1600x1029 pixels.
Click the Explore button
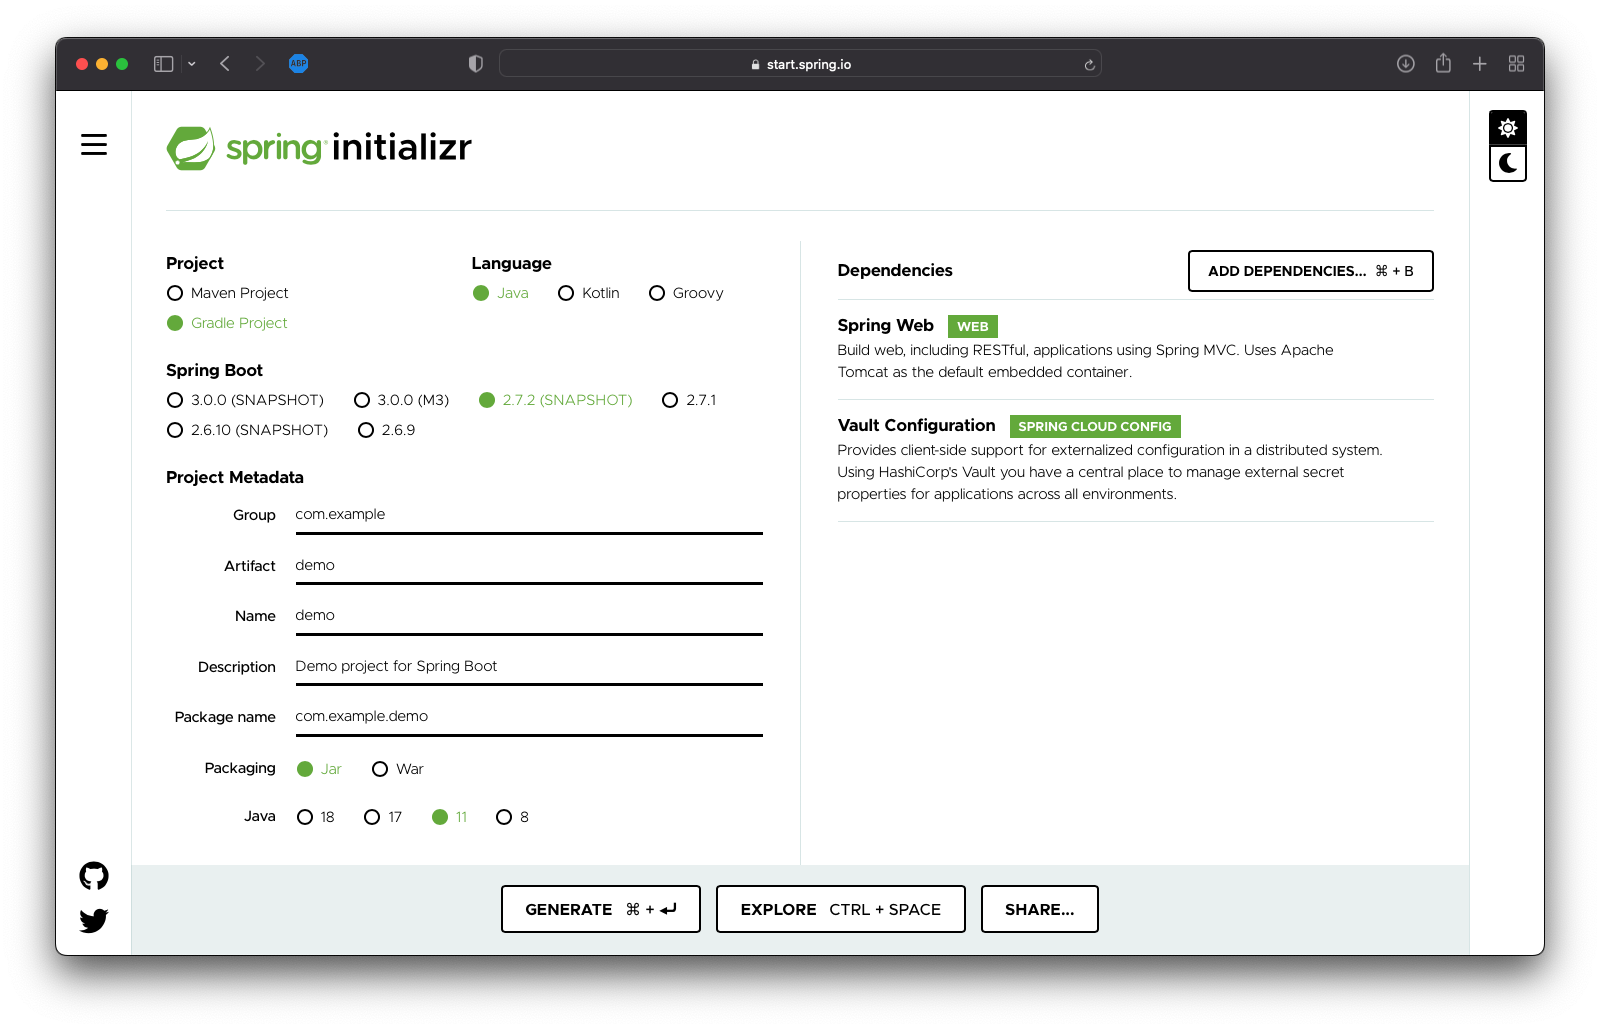(841, 909)
